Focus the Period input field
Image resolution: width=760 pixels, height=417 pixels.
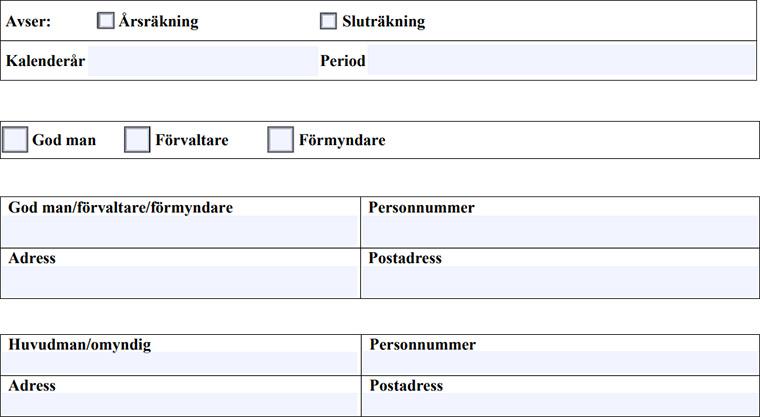click(560, 61)
